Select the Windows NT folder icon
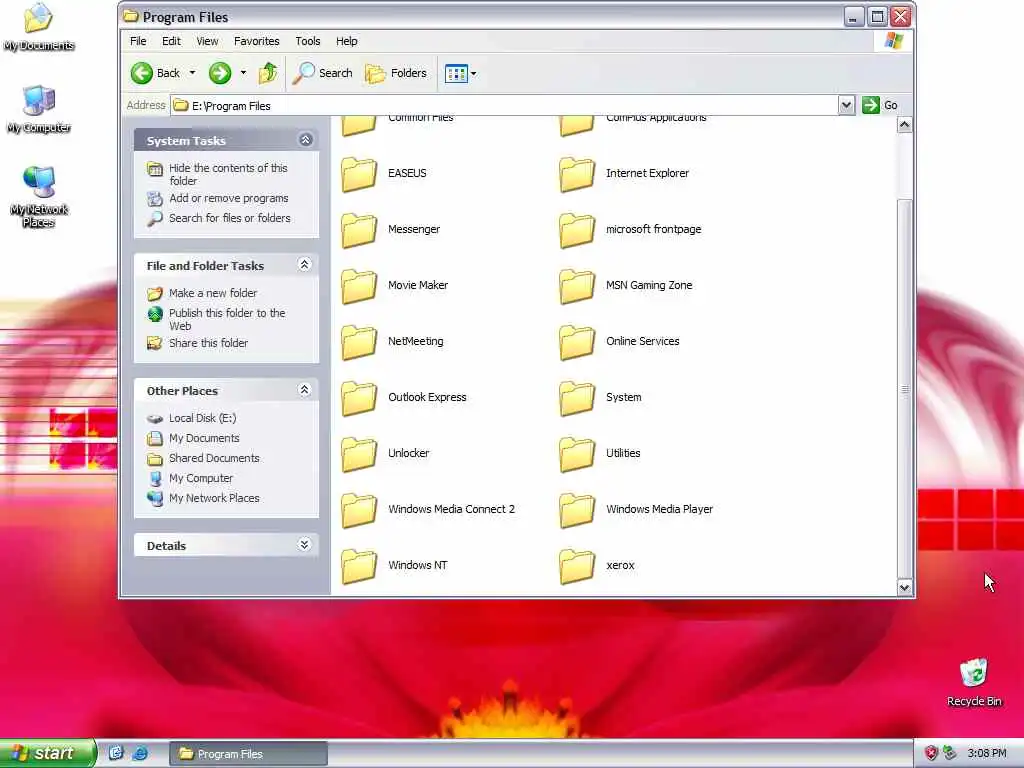1024x768 pixels. click(x=359, y=566)
